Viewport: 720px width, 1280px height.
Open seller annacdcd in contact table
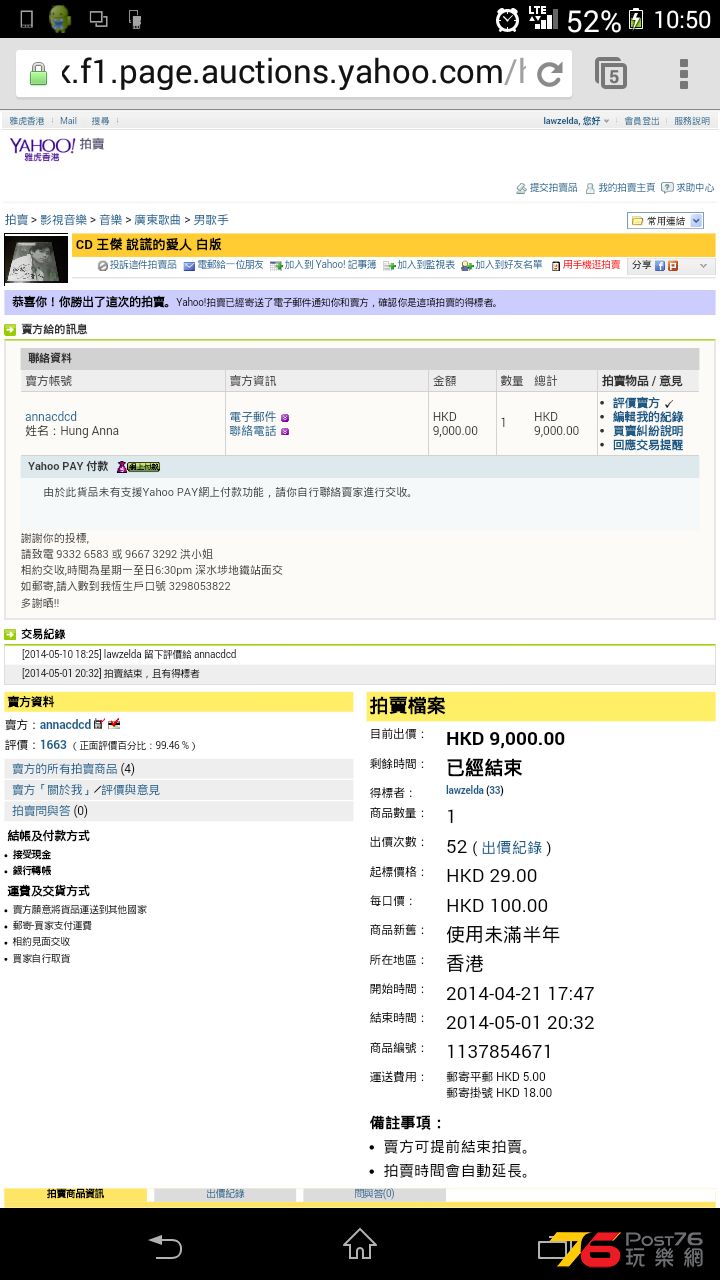pos(51,417)
